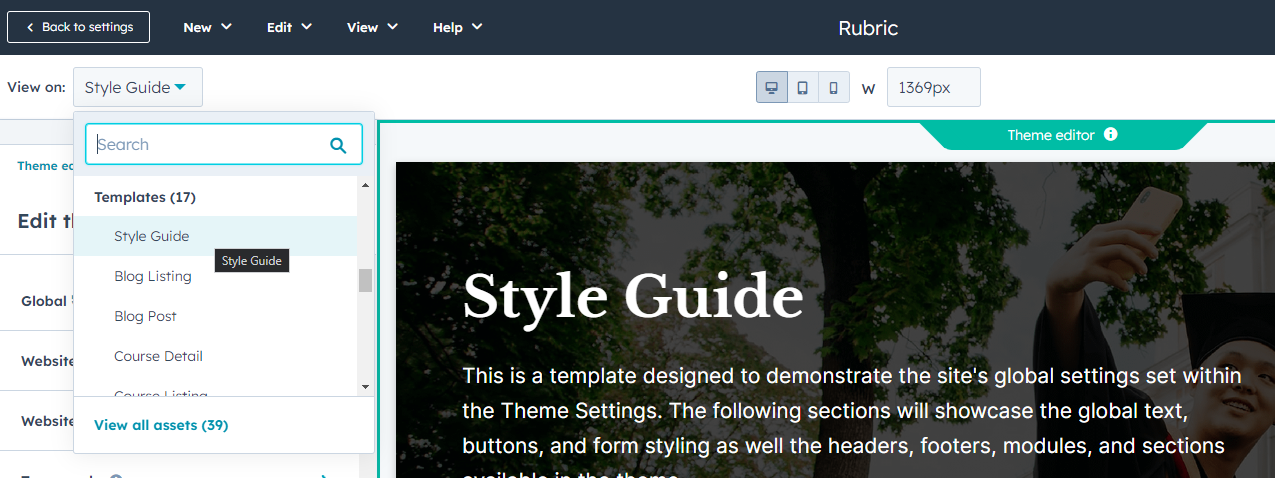Viewport: 1275px width, 478px height.
Task: Select Course Detail template
Action: (x=215, y=356)
